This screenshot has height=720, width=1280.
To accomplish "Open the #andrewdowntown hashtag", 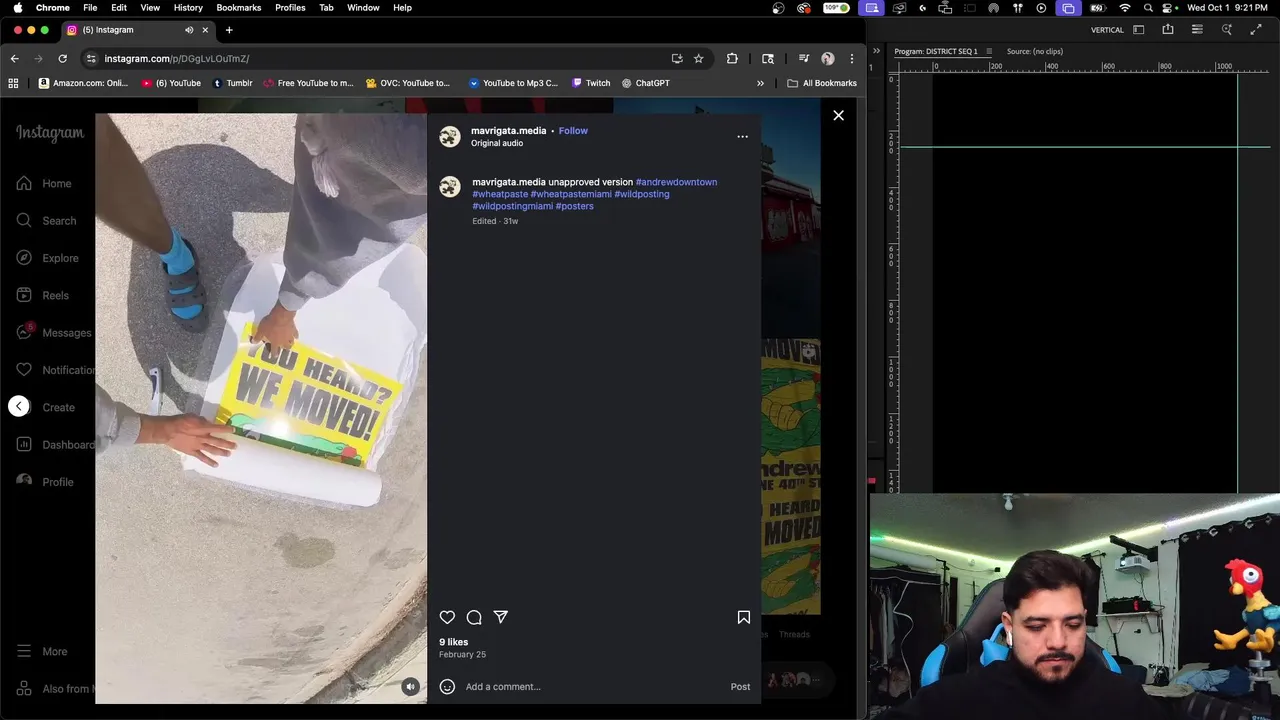I will pyautogui.click(x=676, y=182).
